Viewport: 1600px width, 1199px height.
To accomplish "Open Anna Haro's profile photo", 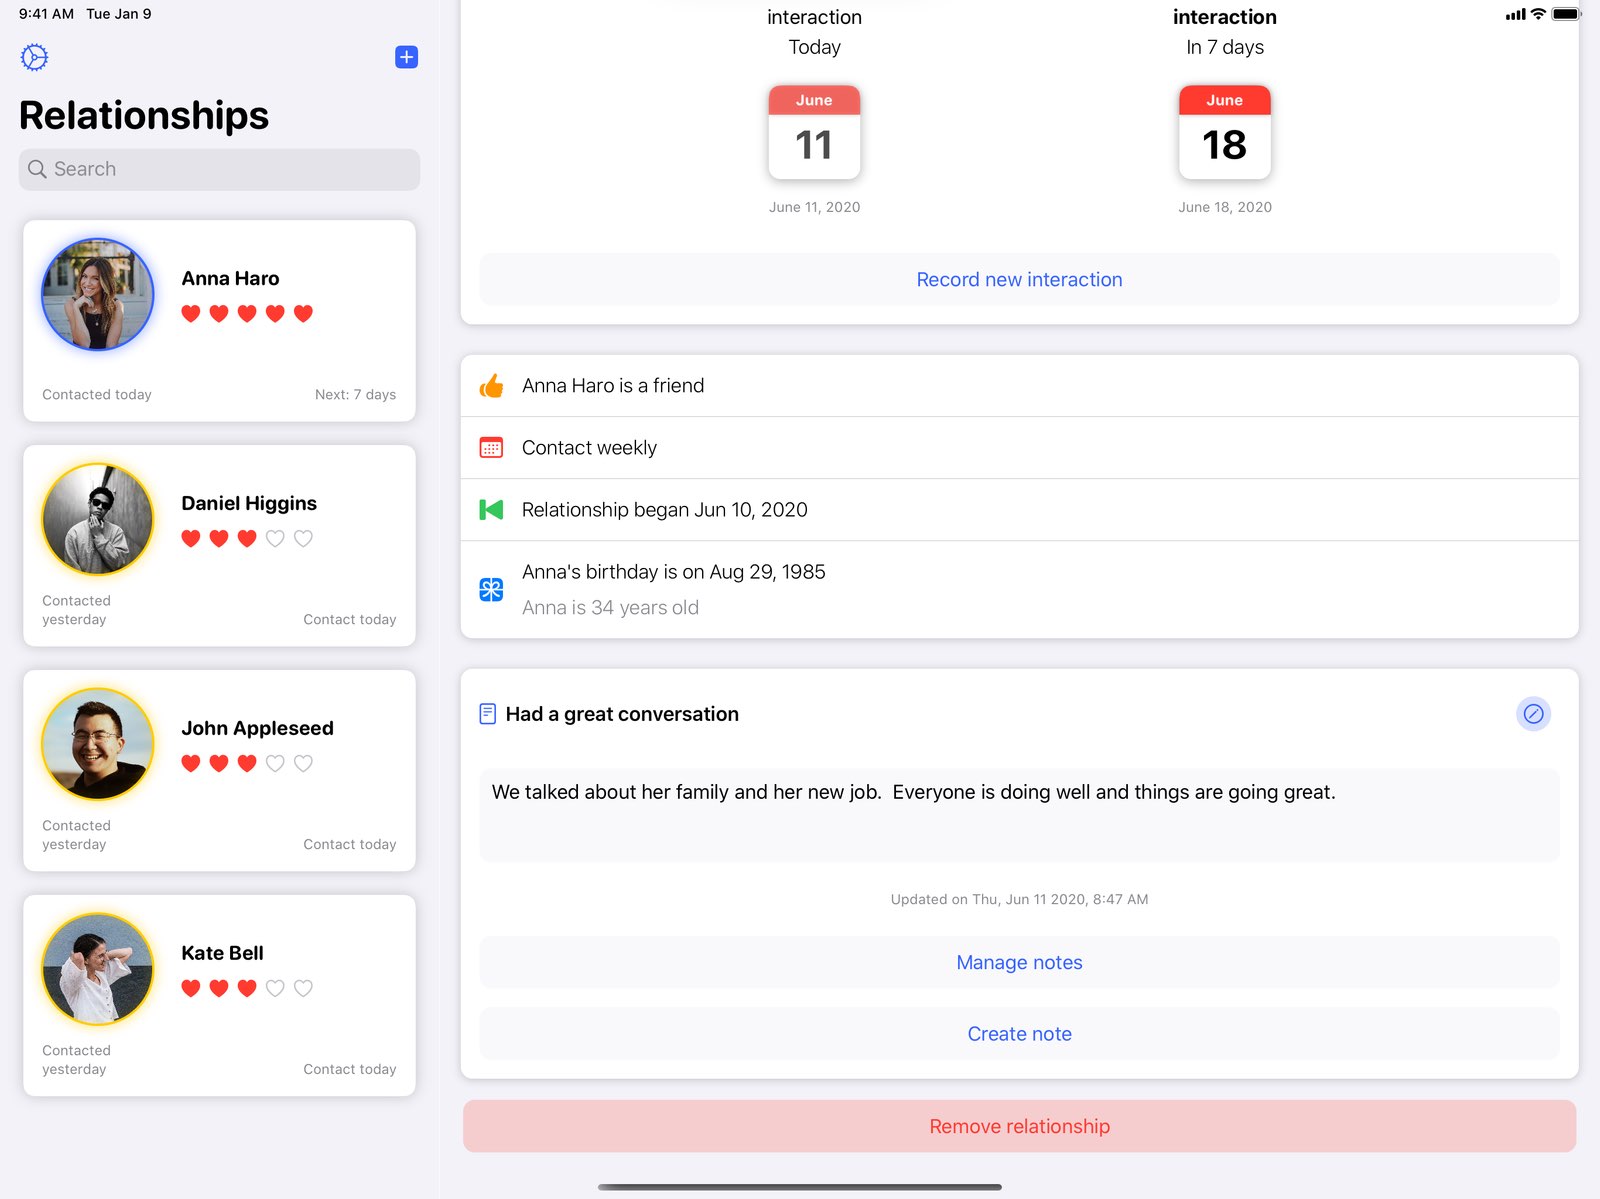I will pos(98,294).
